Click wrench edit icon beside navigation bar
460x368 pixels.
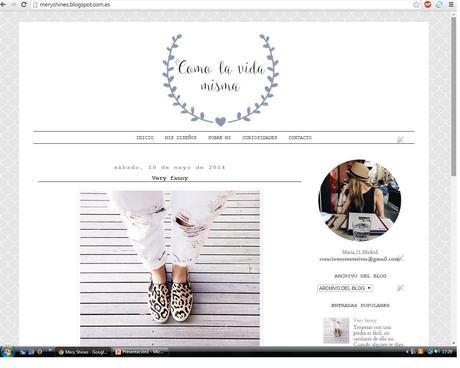click(x=400, y=140)
